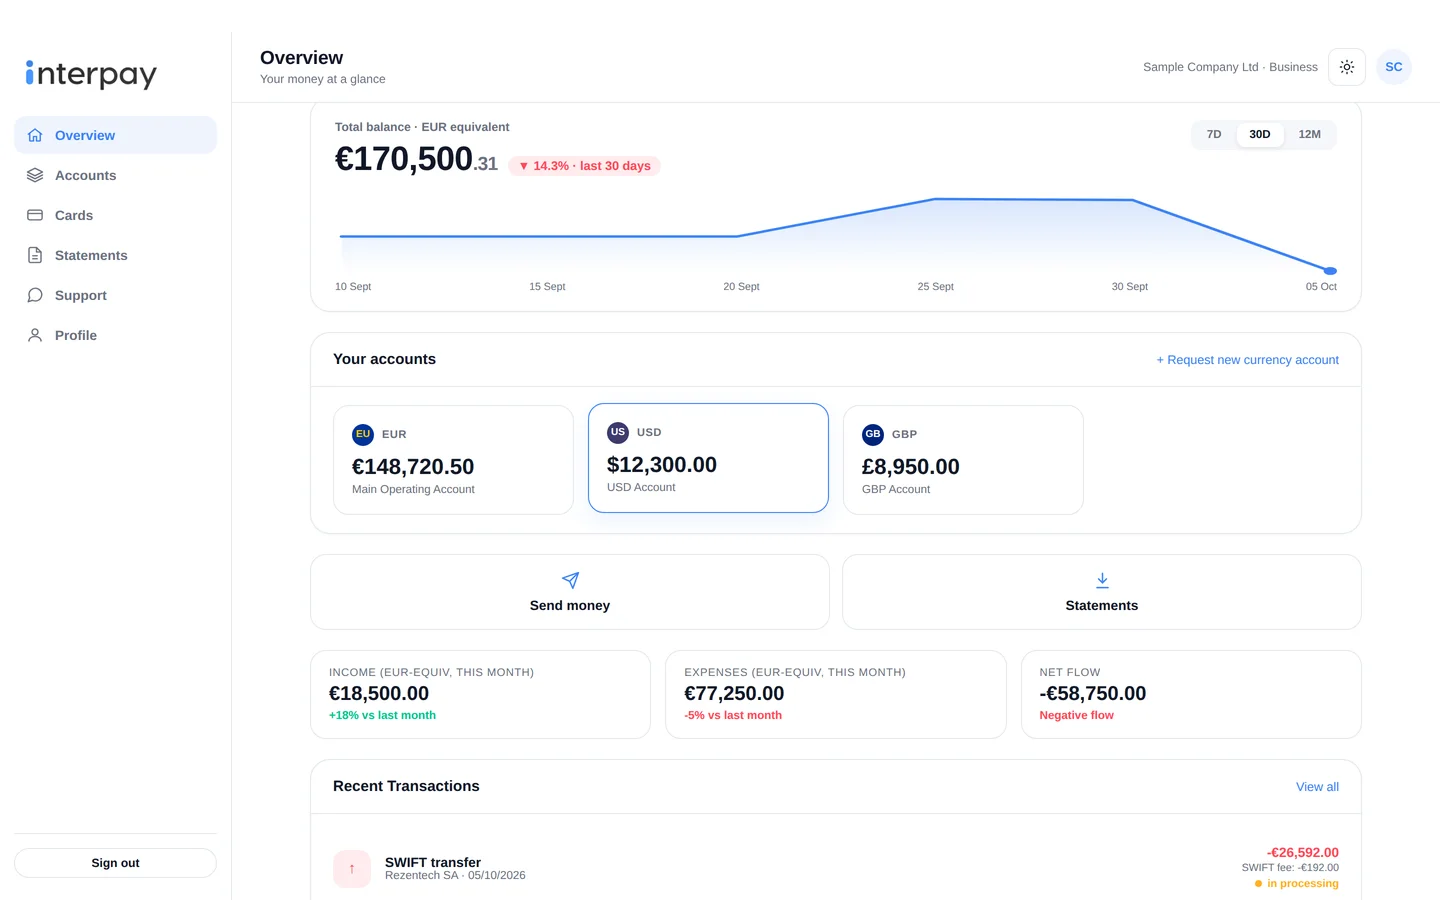Click the Send money paper plane icon
The image size is (1440, 900).
click(x=570, y=580)
